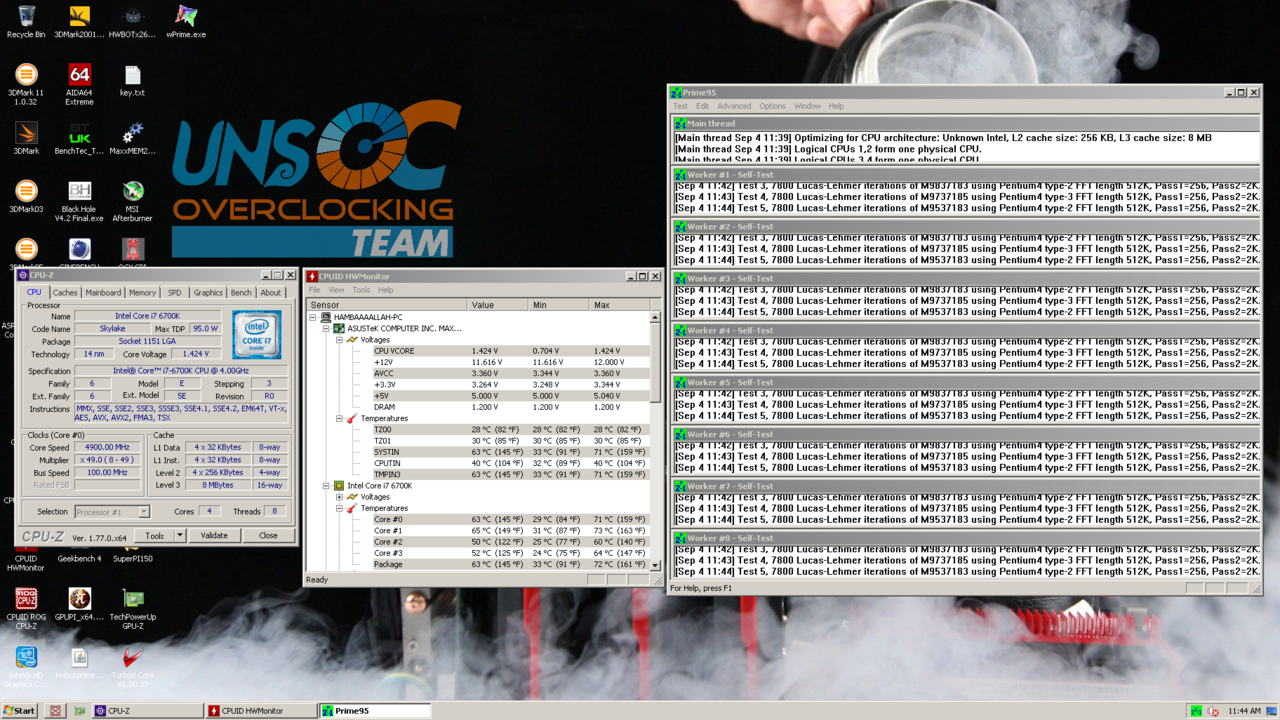1280x720 pixels.
Task: Open HWMonitor View menu
Action: point(336,290)
